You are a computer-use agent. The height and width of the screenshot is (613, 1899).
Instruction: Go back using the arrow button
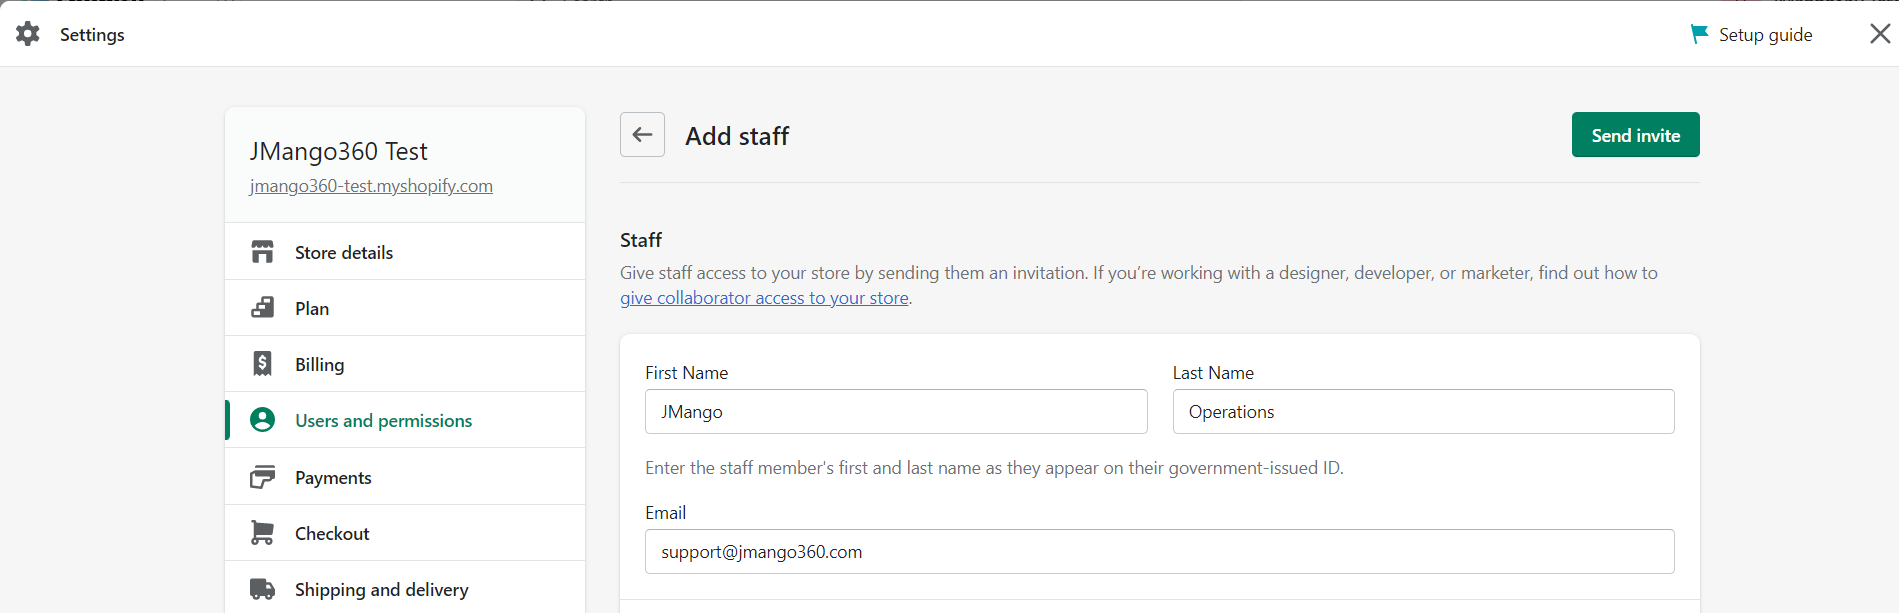[x=642, y=135]
